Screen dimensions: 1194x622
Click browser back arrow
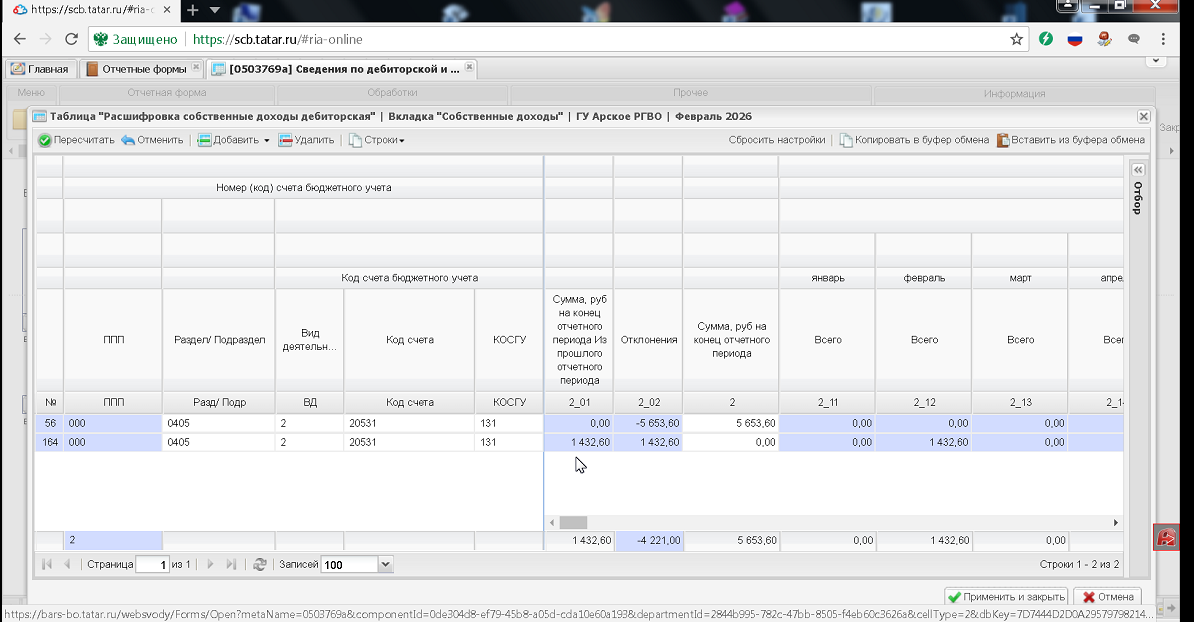pos(20,39)
